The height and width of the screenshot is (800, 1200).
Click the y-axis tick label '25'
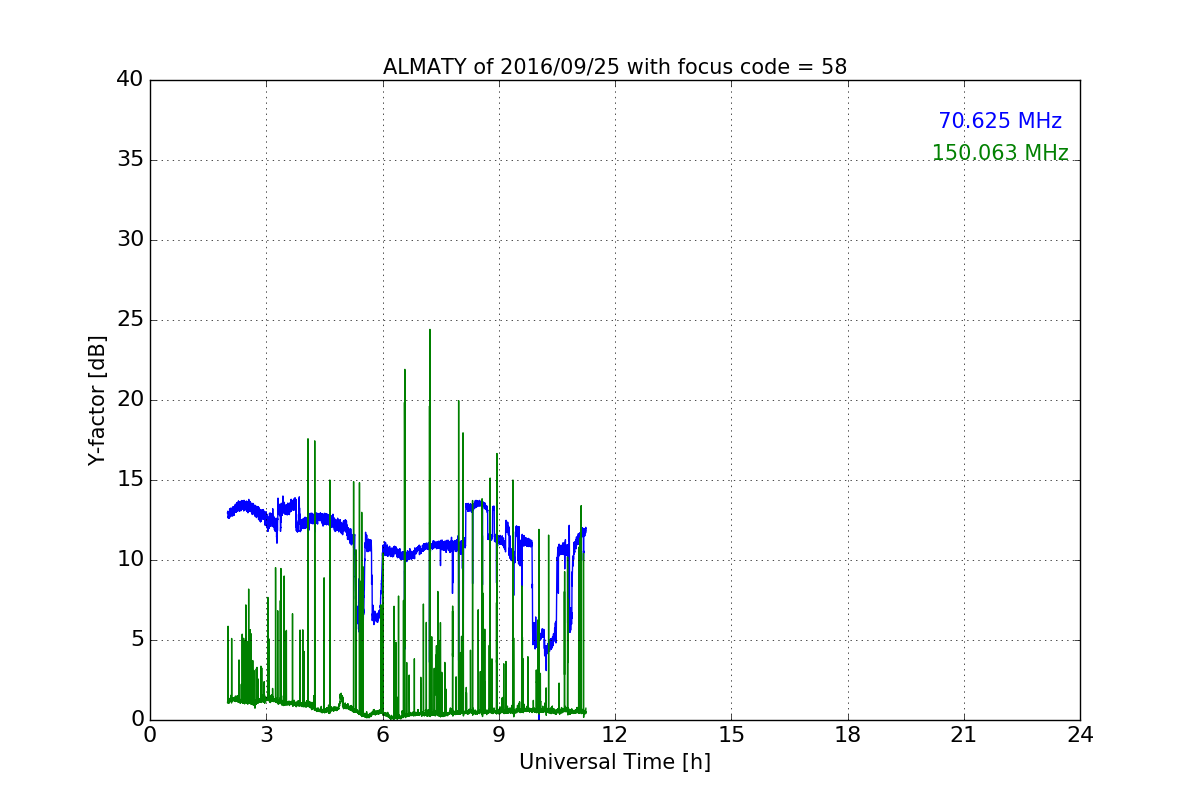[x=130, y=320]
